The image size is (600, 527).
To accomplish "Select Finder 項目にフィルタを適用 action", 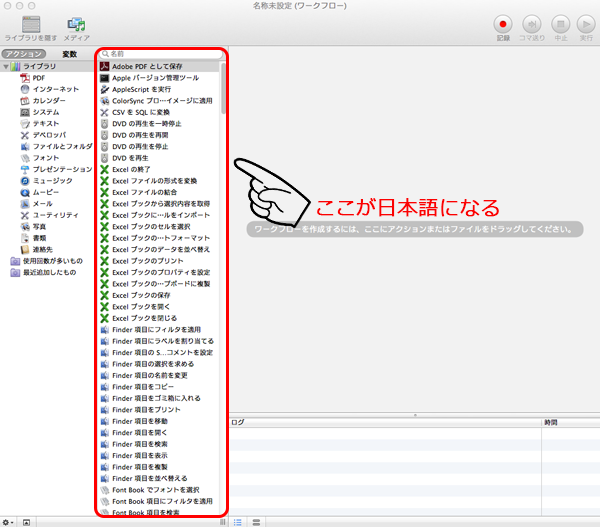I will point(159,330).
